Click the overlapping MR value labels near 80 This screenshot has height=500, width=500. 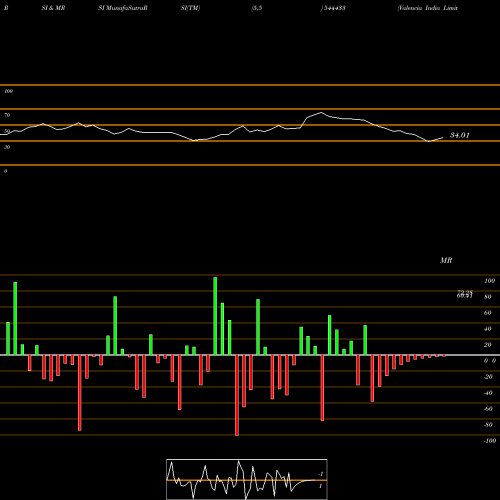465,294
